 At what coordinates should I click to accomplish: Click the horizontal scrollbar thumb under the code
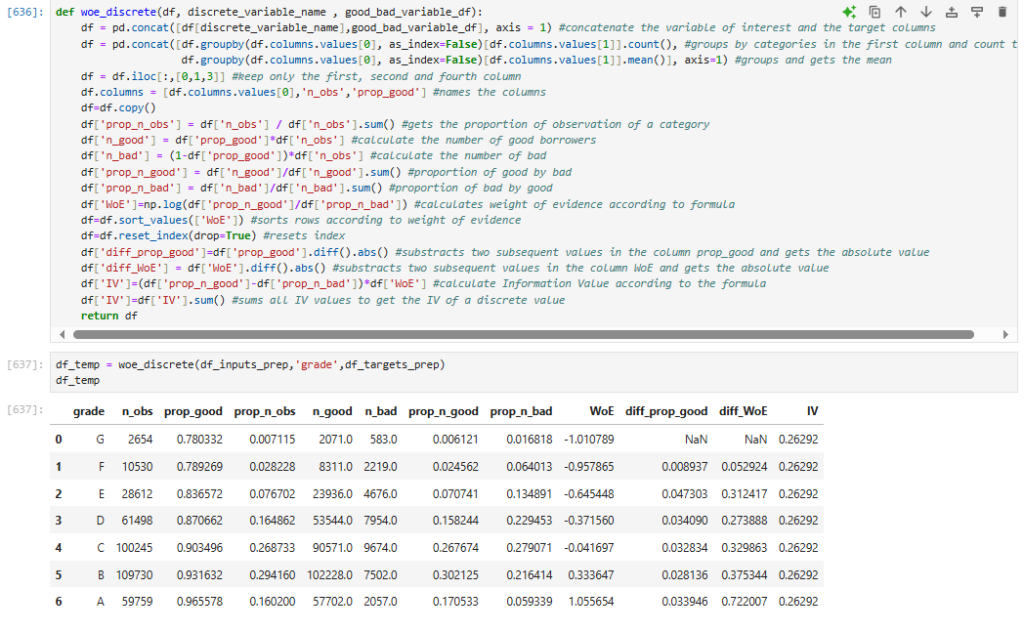click(x=520, y=334)
